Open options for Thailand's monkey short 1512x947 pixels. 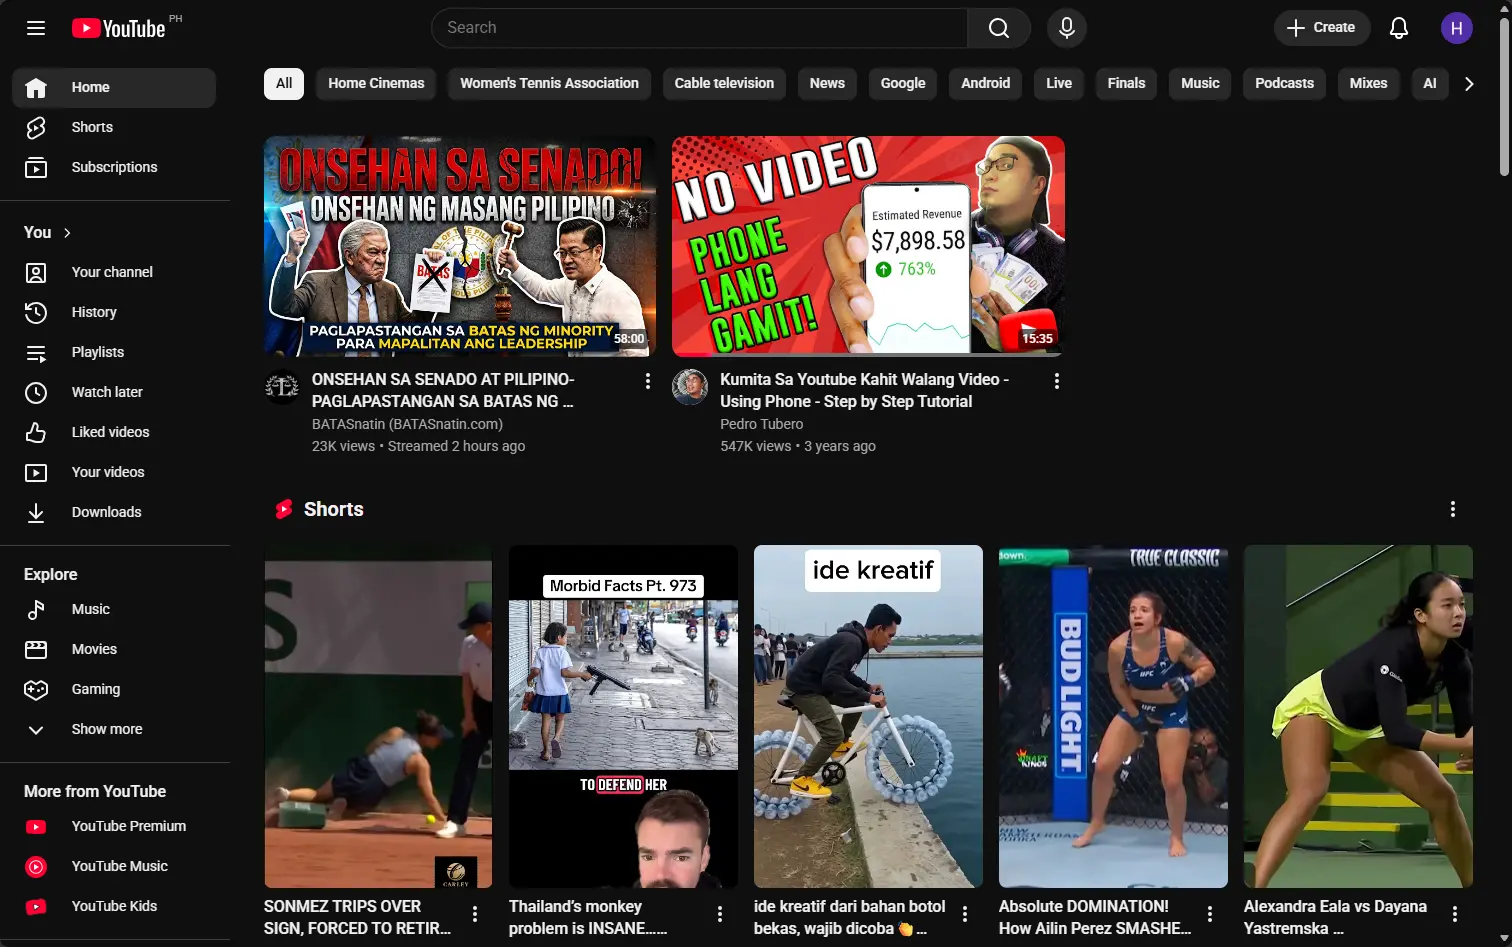click(x=720, y=914)
